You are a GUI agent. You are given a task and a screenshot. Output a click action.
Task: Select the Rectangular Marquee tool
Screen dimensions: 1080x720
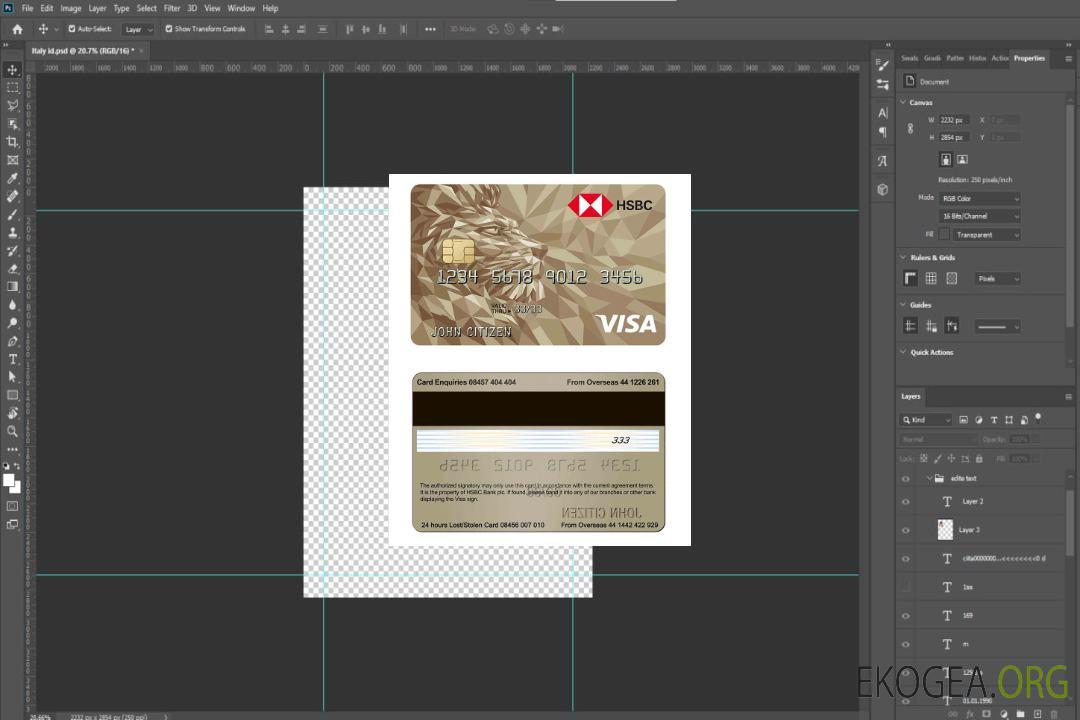point(12,88)
